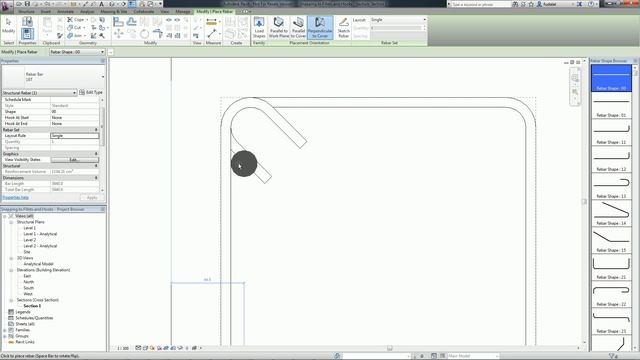Collapse the Dimensions properties group
The image size is (640, 360).
[x=96, y=178]
